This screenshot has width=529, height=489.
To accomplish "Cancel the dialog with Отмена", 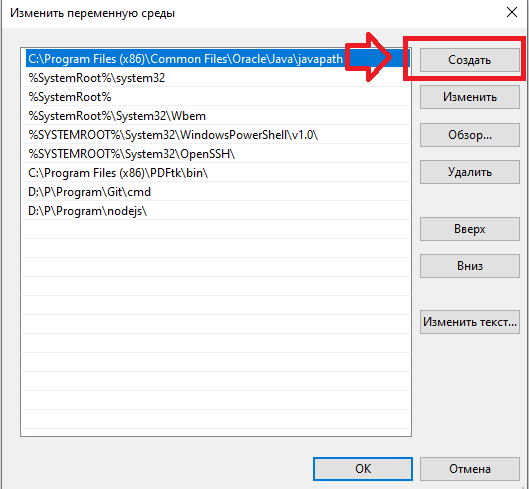I will click(x=470, y=469).
